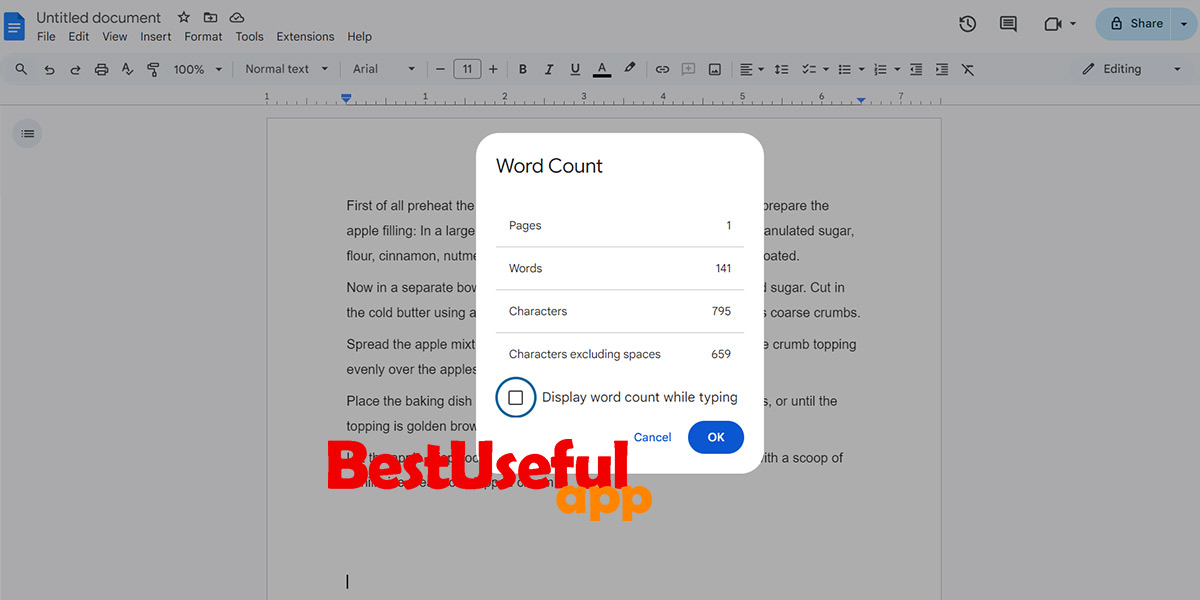1200x600 pixels.
Task: Enable Display word count while typing
Action: [516, 398]
